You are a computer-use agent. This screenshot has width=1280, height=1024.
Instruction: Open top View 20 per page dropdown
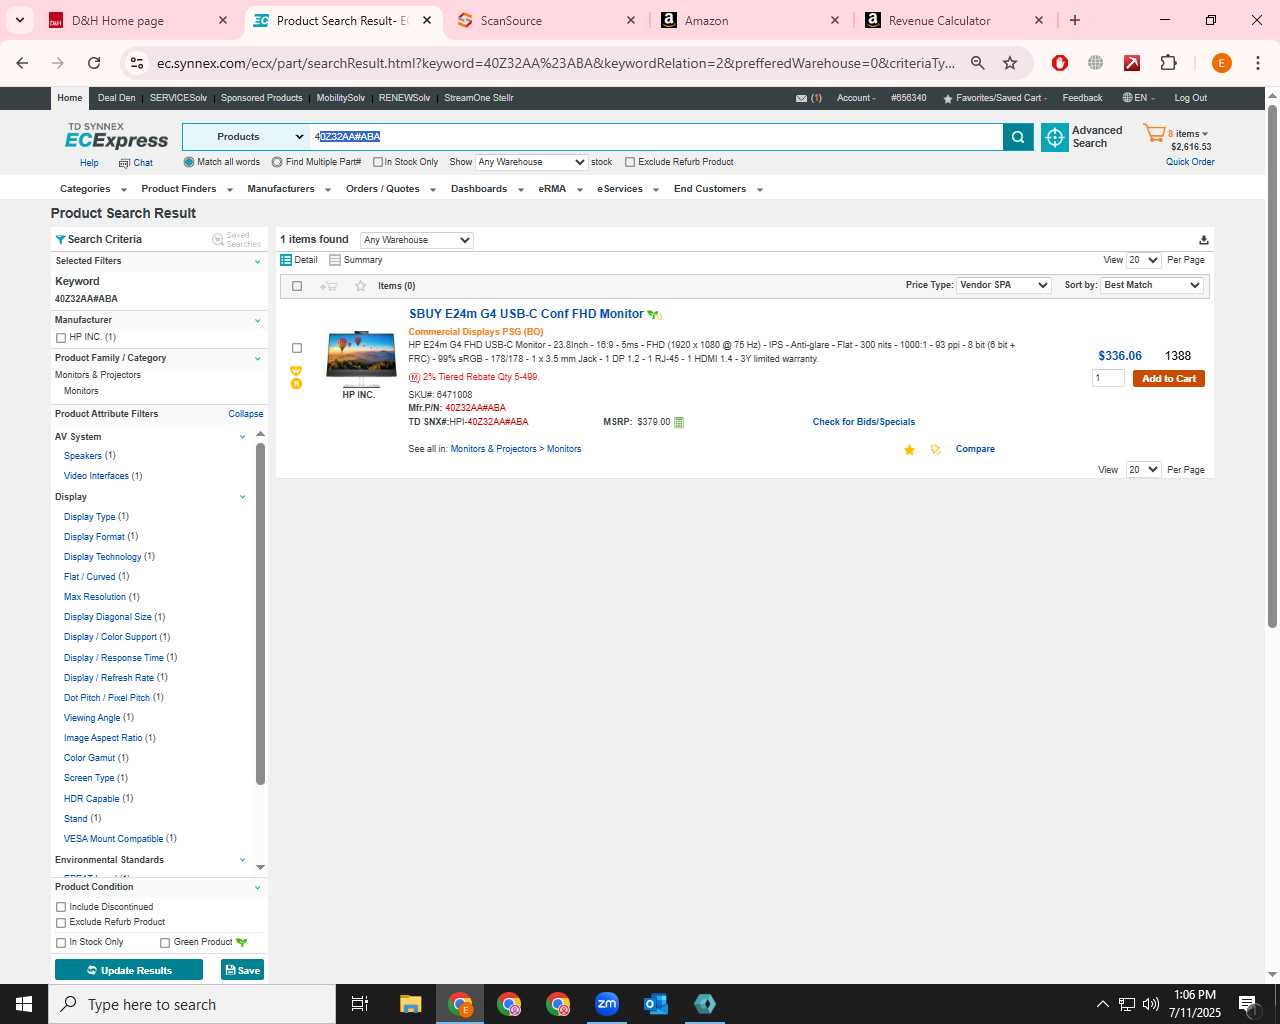pyautogui.click(x=1143, y=260)
